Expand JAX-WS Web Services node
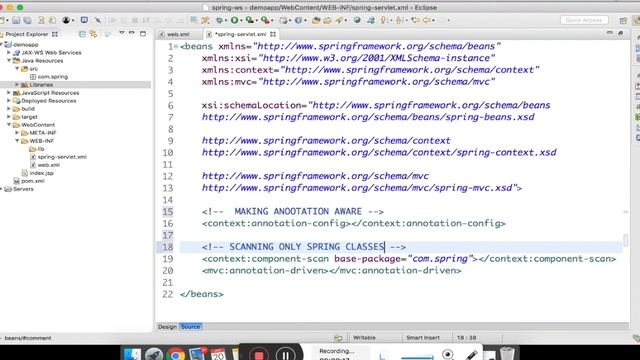 click(9, 53)
